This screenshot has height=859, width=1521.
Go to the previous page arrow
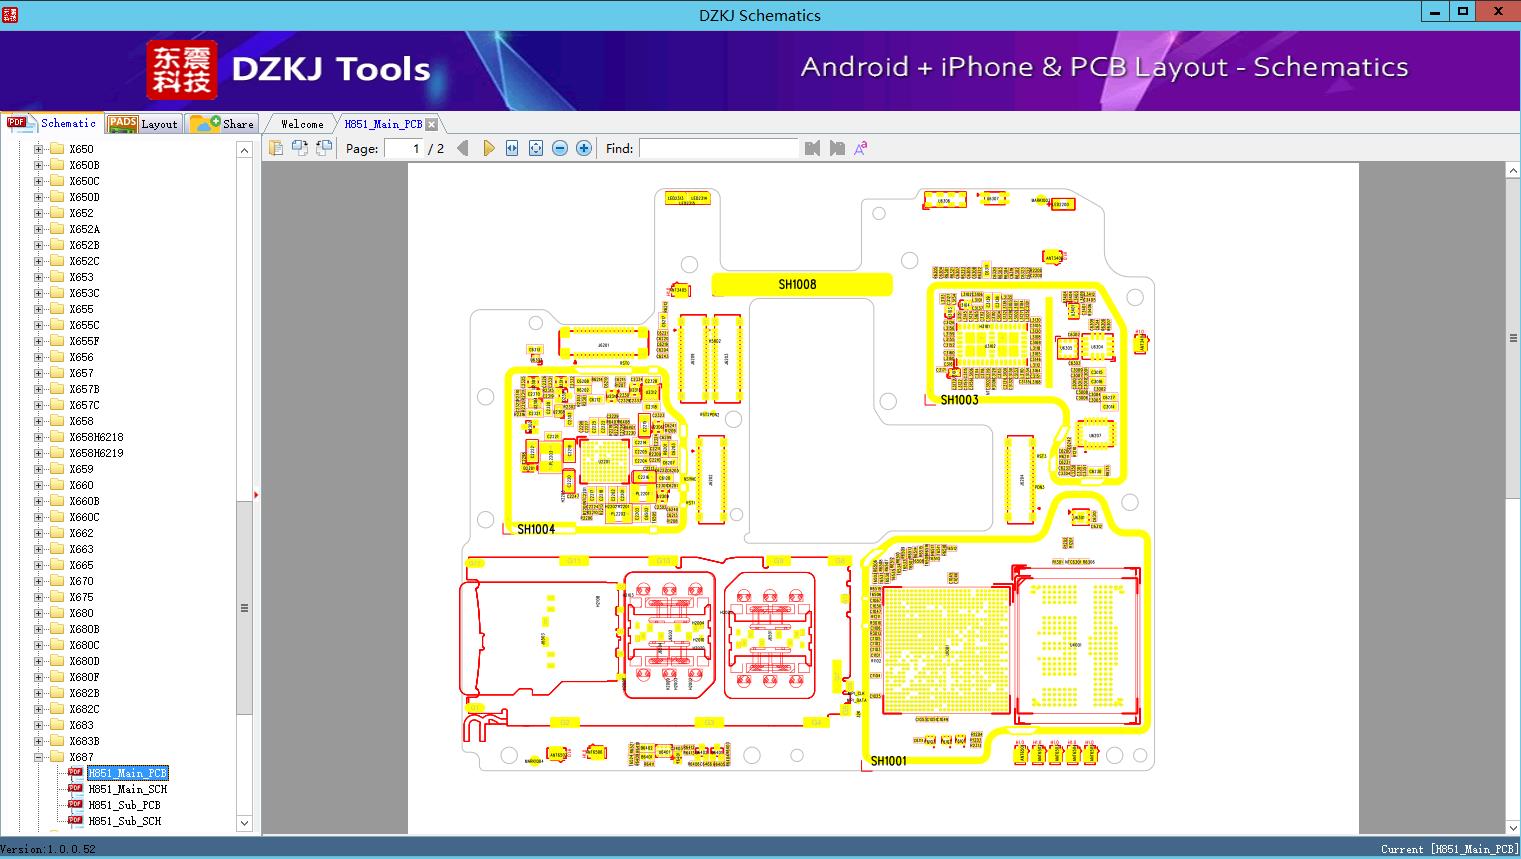pos(462,148)
